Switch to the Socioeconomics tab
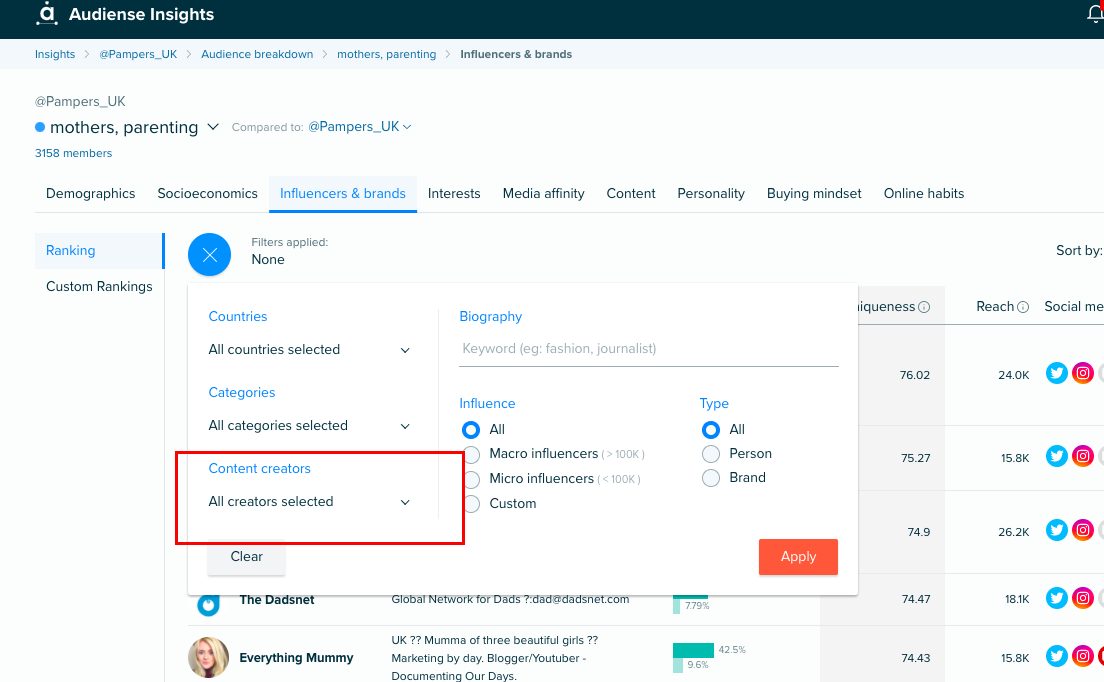The image size is (1104, 682). [208, 194]
